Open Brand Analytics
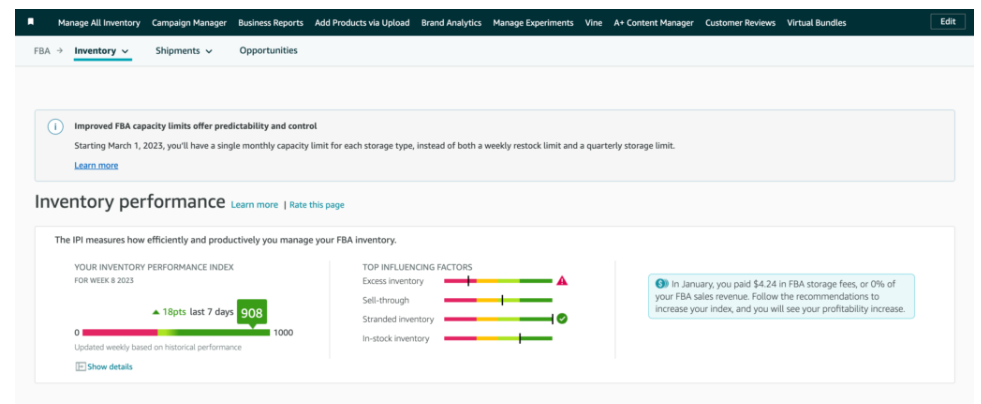981x404 pixels. point(451,23)
